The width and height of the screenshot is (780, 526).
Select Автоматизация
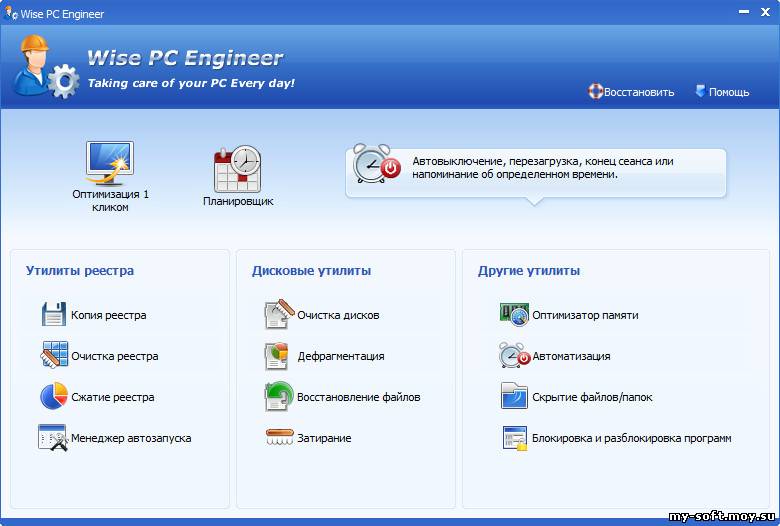pos(571,356)
